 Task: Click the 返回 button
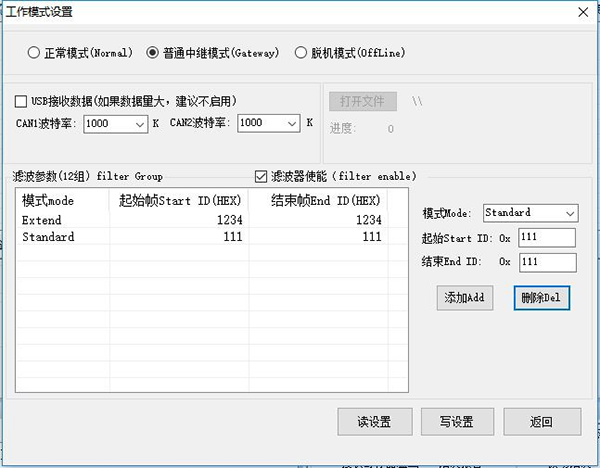click(x=541, y=421)
